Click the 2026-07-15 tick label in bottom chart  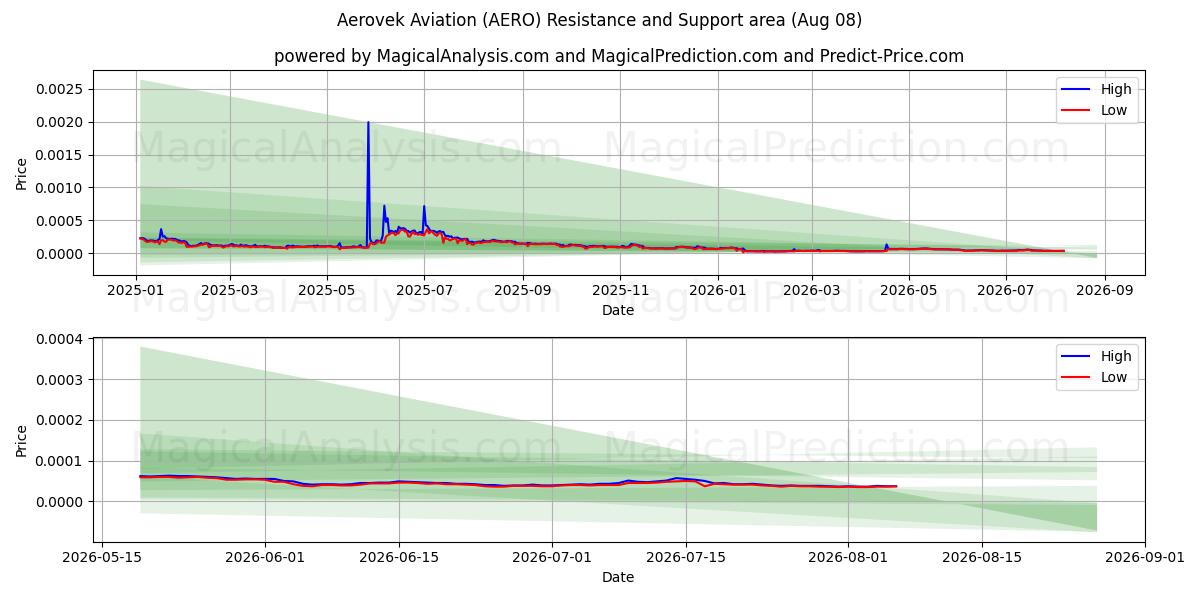[x=686, y=558]
